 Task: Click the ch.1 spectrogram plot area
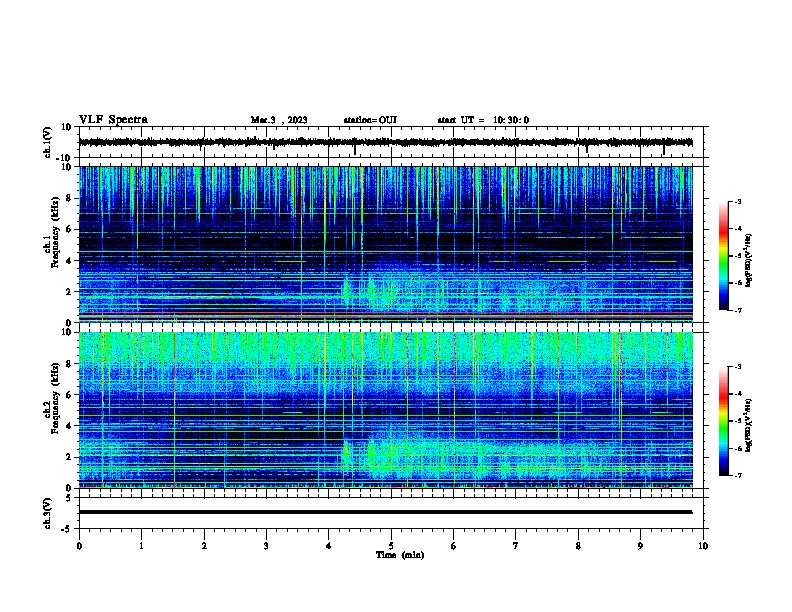[385, 244]
